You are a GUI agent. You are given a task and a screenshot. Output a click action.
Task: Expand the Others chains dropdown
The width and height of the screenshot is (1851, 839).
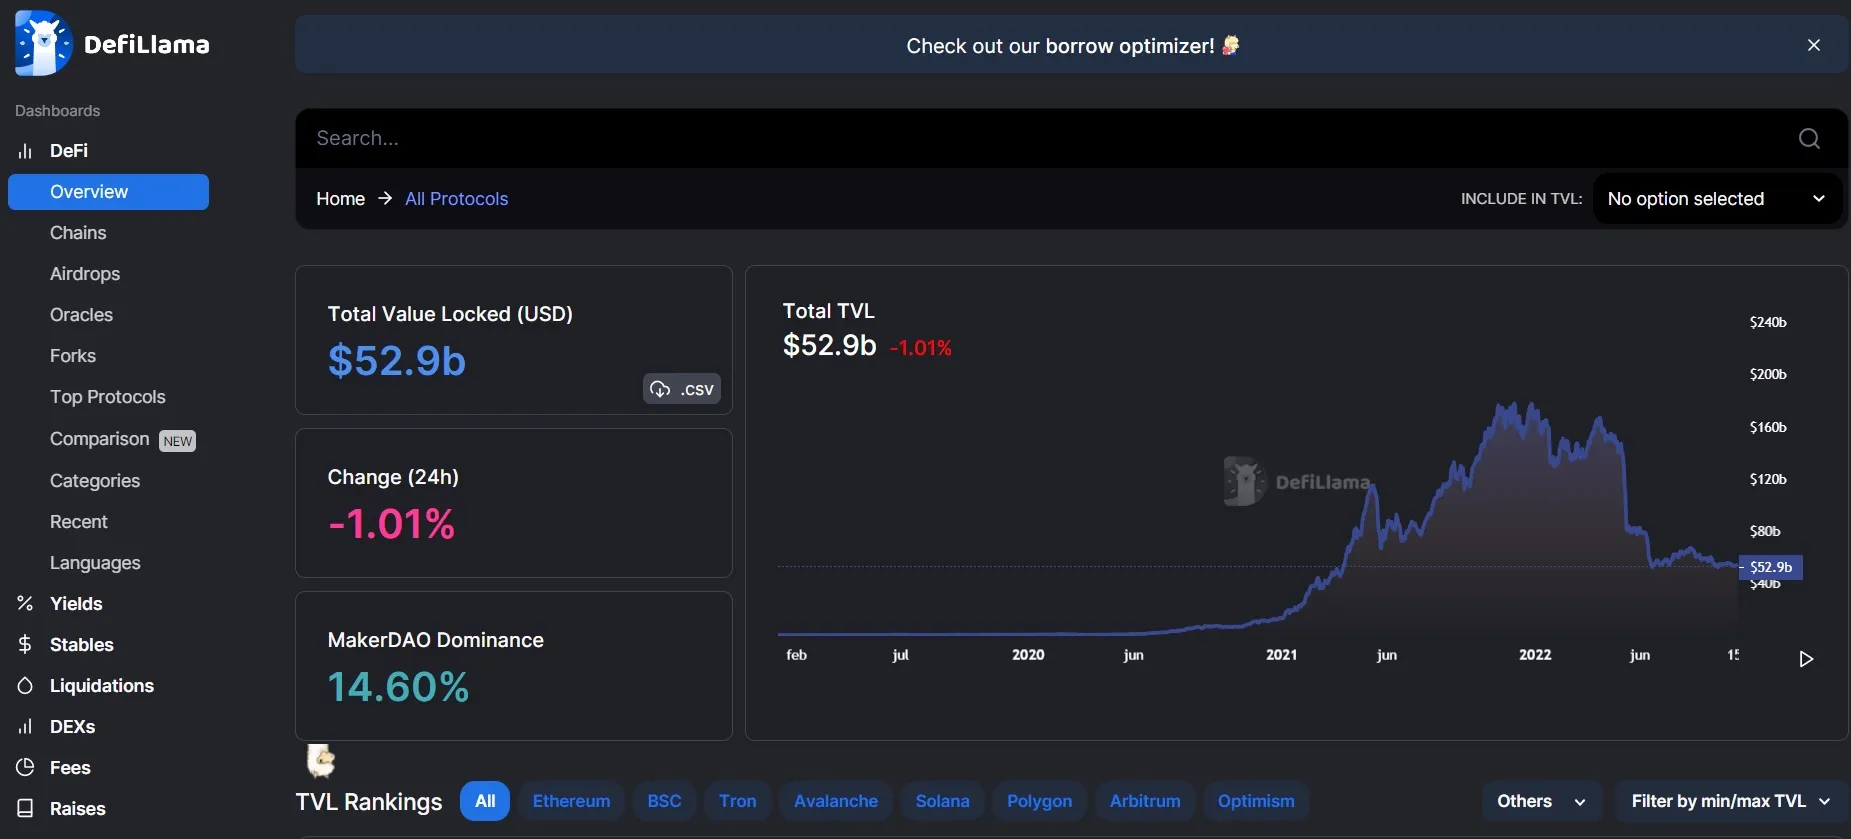[1542, 801]
